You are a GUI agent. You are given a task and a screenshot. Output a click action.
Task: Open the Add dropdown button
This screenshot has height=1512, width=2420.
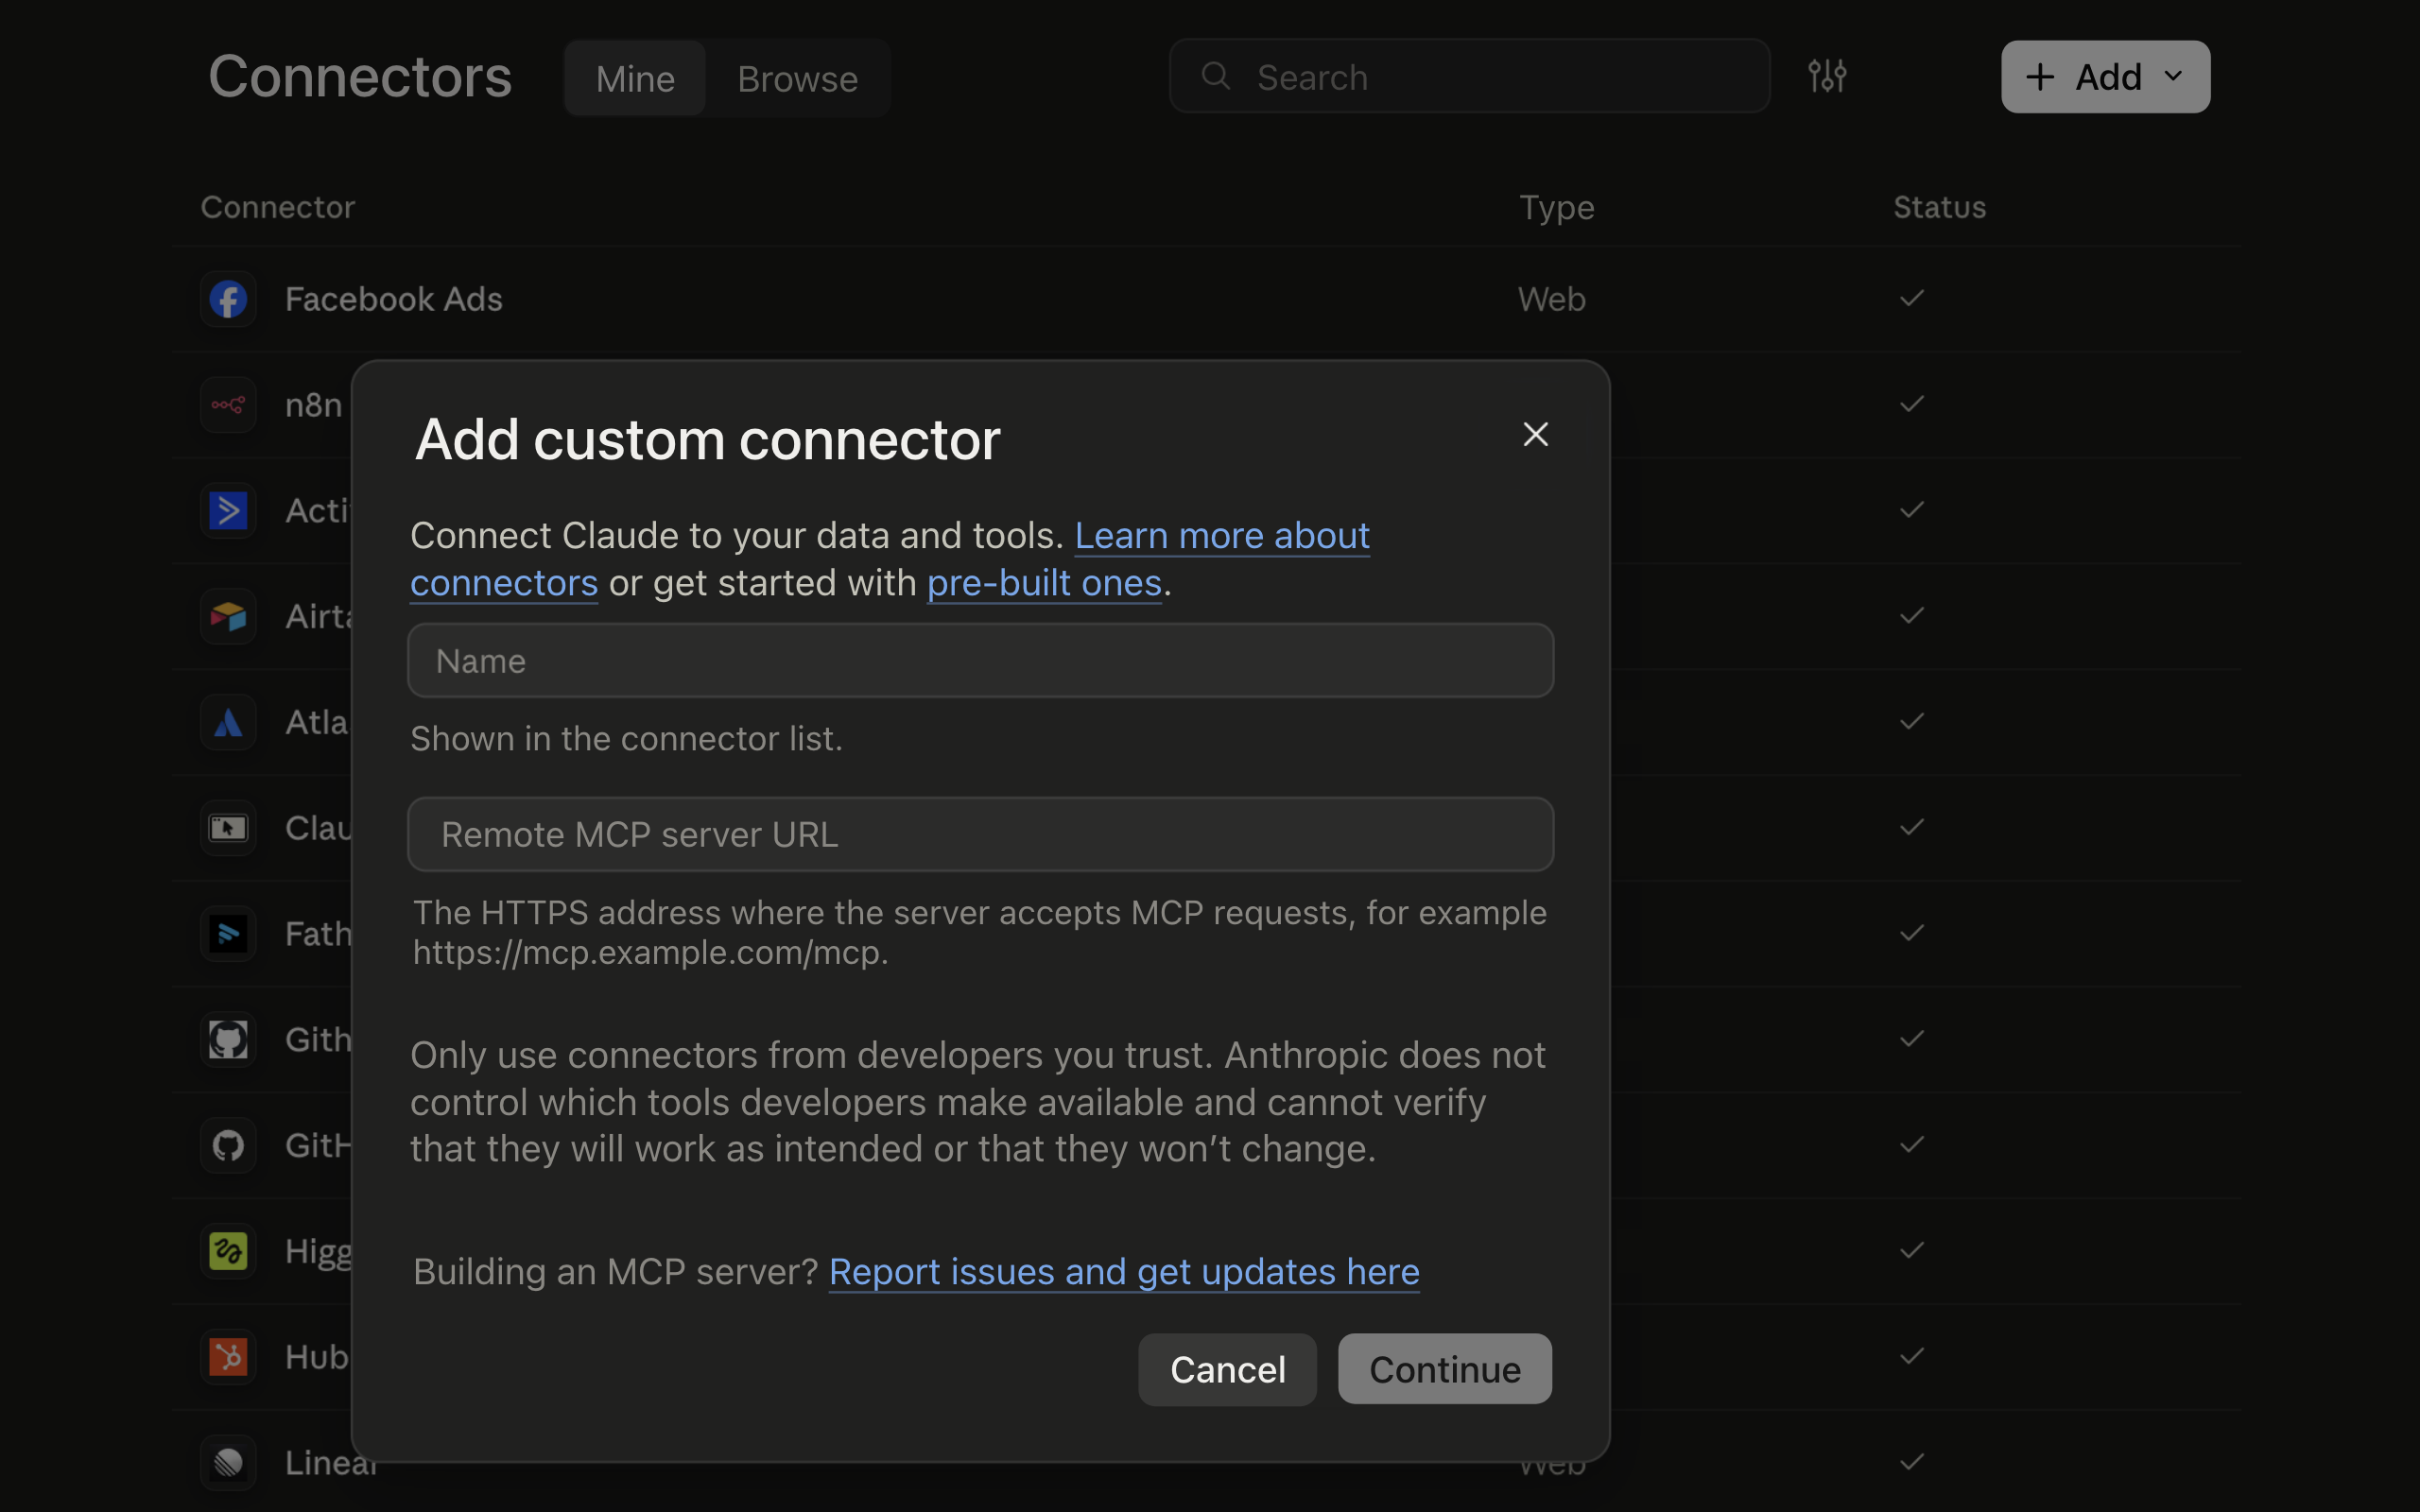2105,77
